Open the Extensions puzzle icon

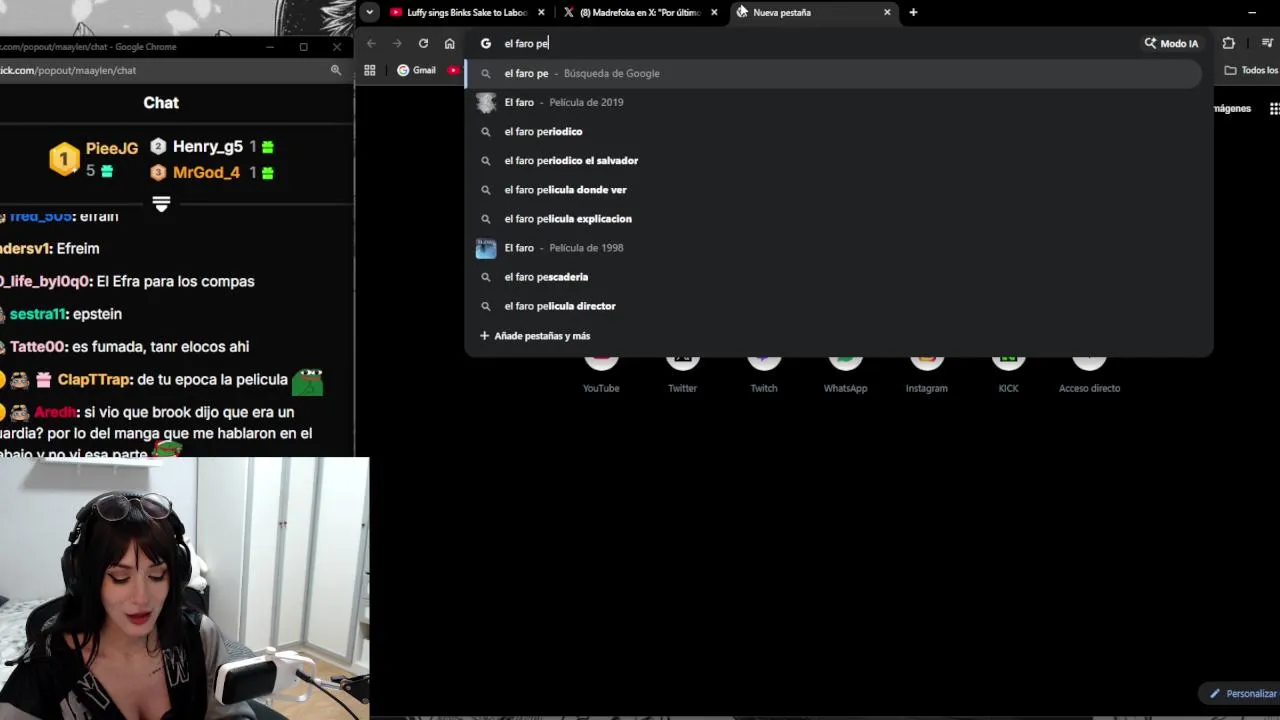point(1228,43)
